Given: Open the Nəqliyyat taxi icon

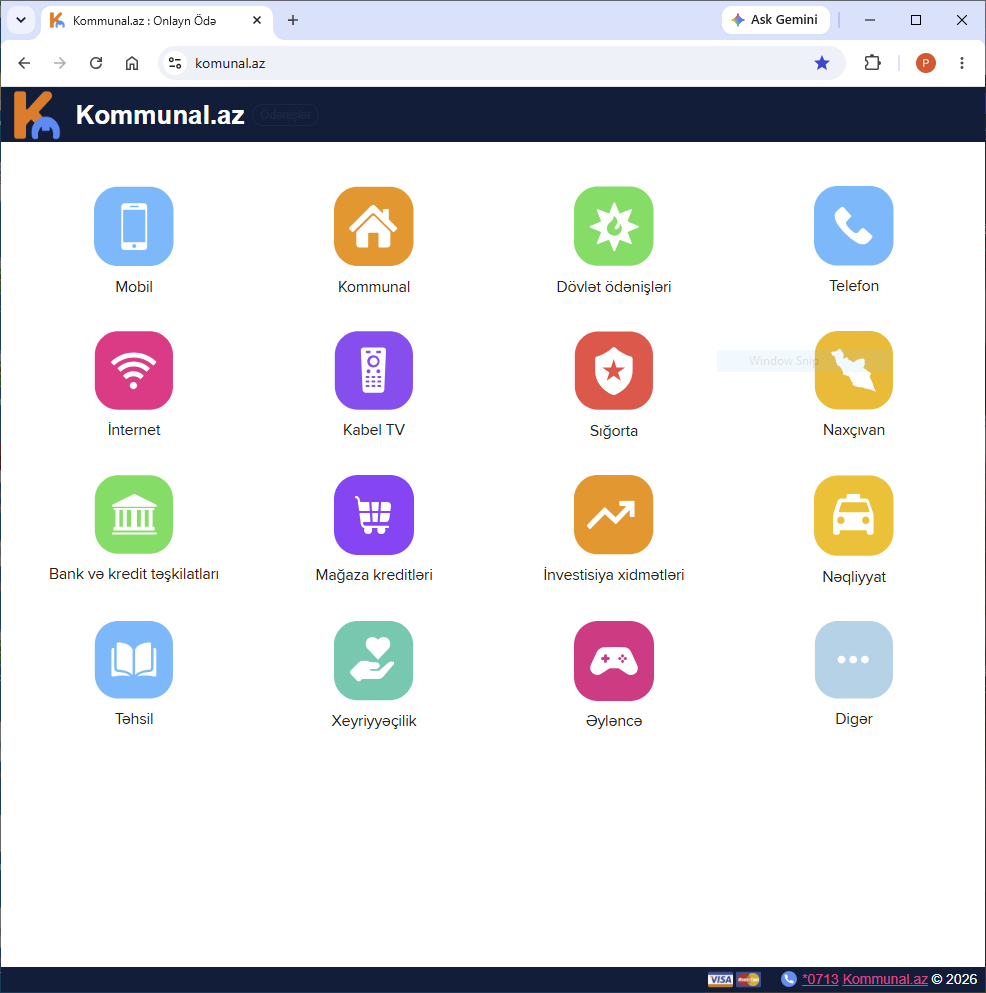Looking at the screenshot, I should (854, 515).
